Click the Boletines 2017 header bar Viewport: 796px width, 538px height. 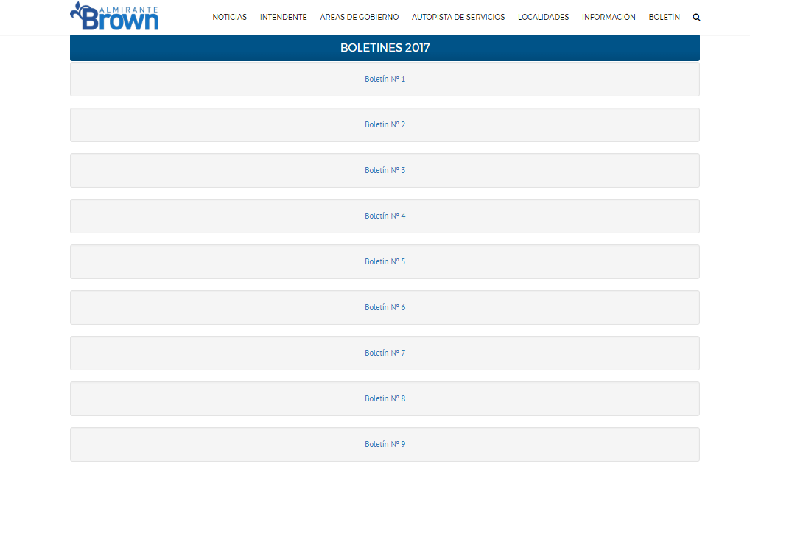pos(385,48)
